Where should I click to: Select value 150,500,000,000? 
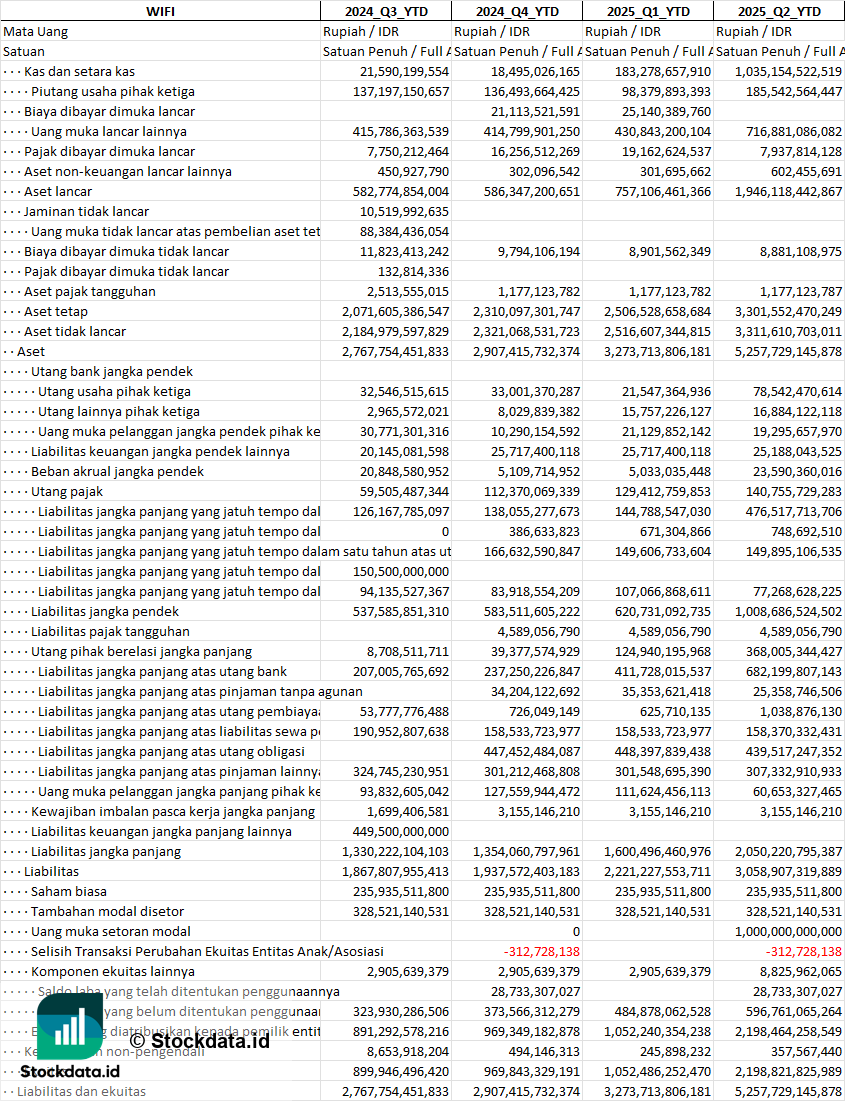coord(400,572)
